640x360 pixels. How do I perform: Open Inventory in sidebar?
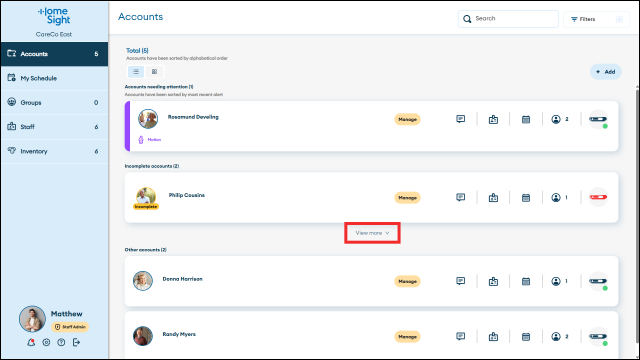pyautogui.click(x=54, y=151)
